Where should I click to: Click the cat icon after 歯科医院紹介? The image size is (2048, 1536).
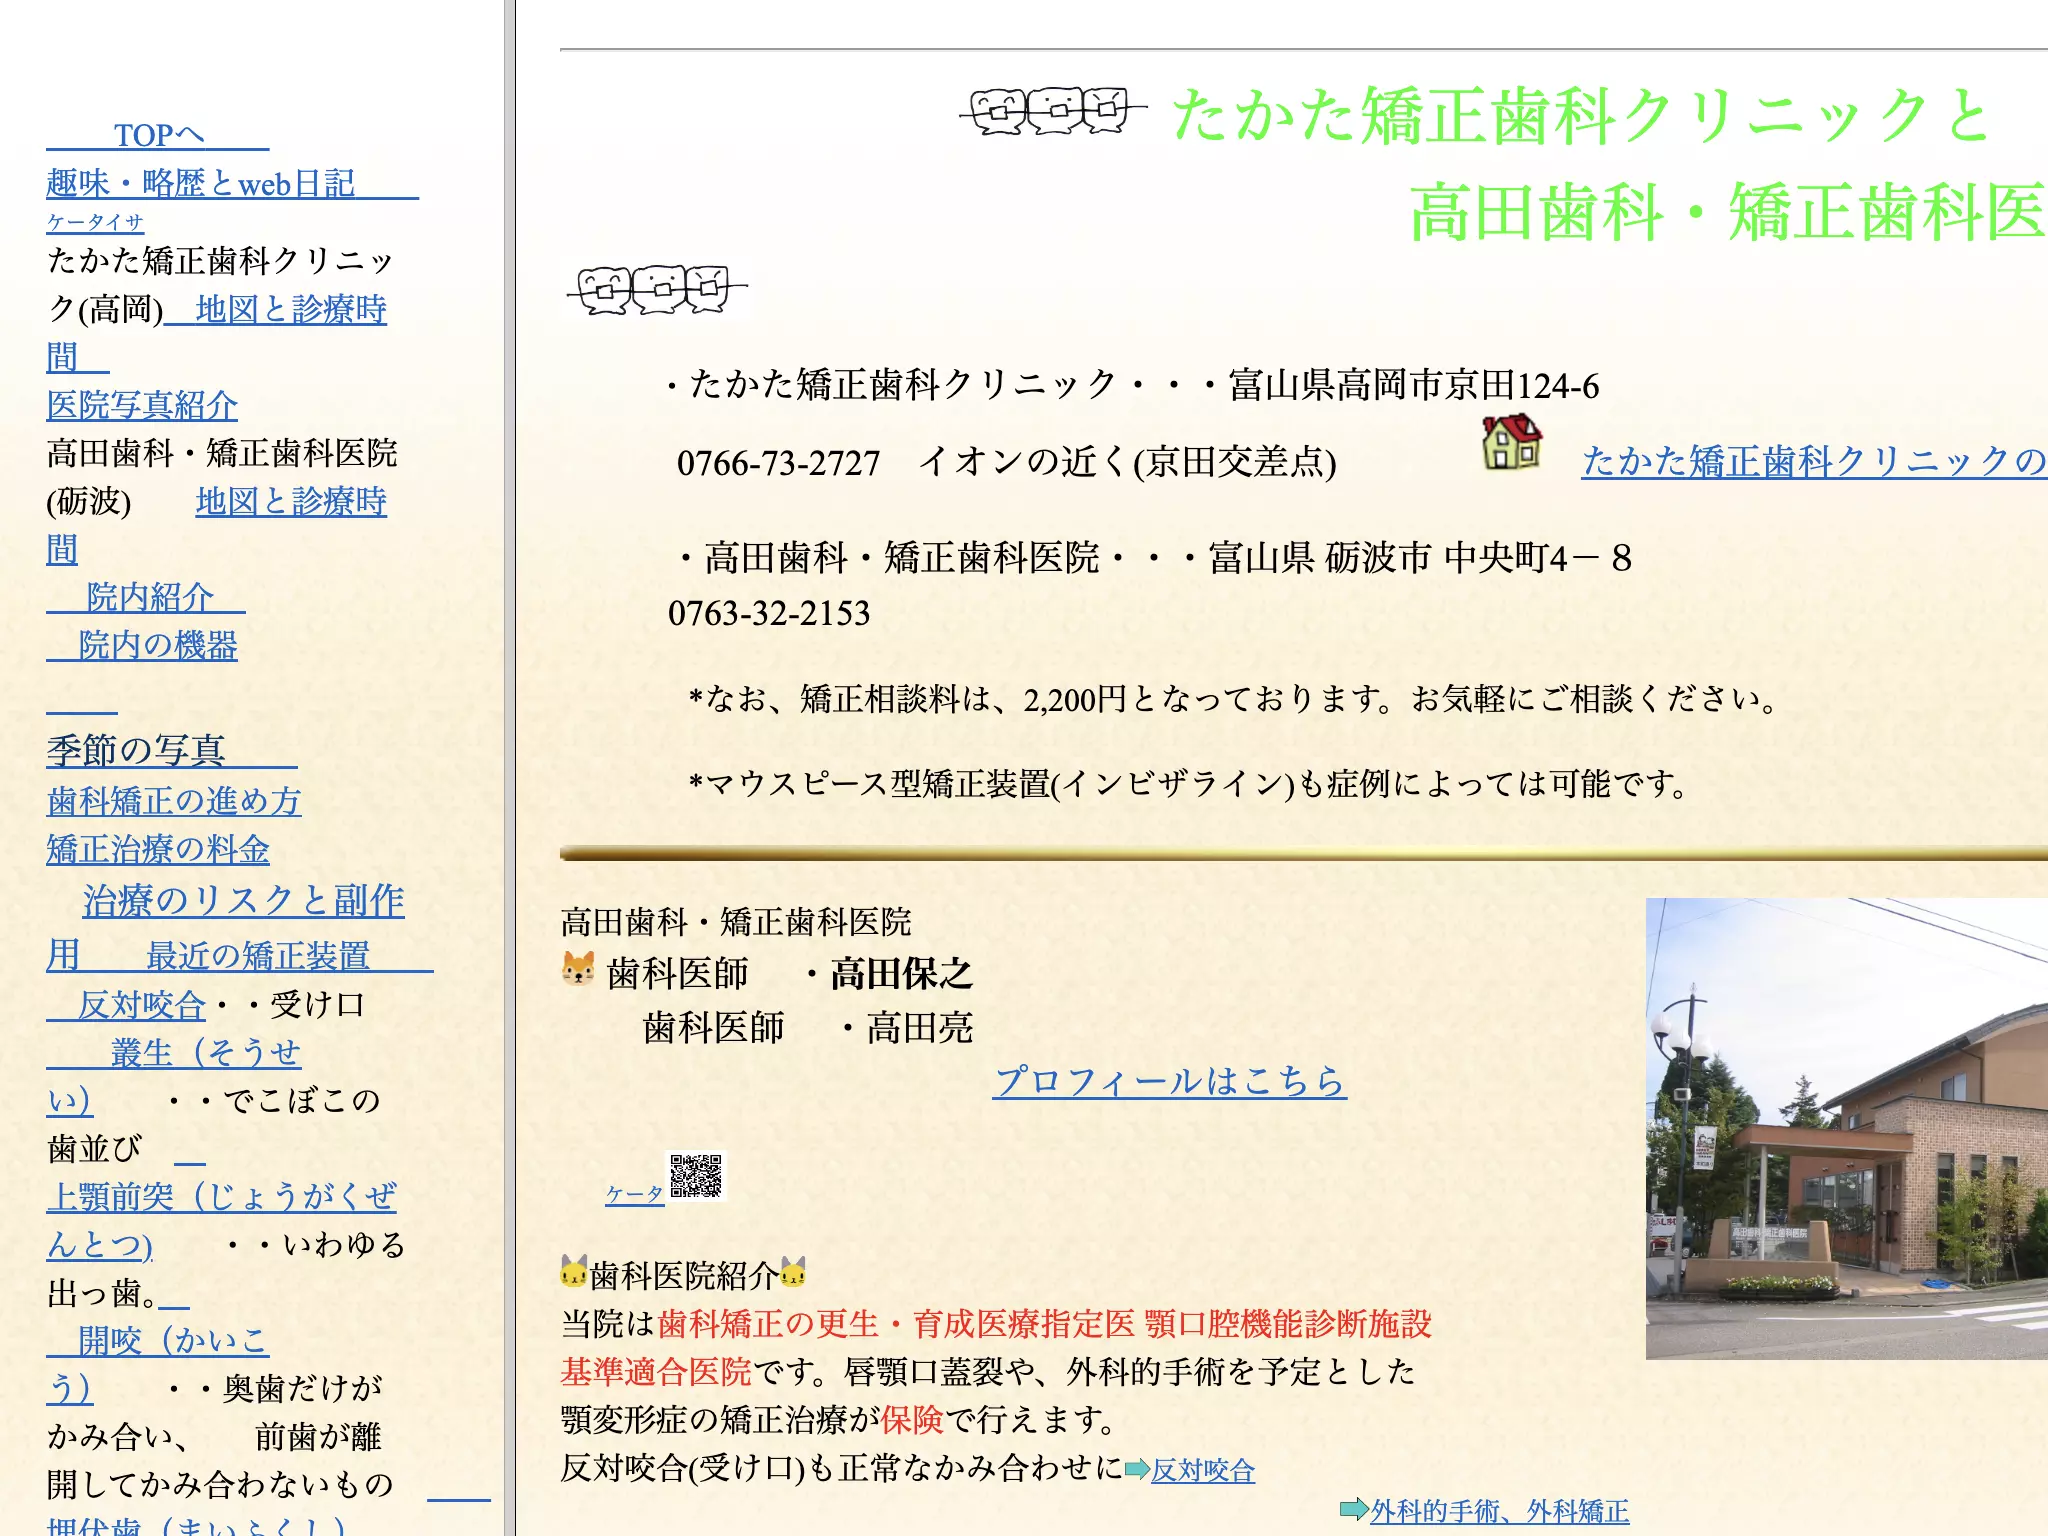pos(793,1272)
